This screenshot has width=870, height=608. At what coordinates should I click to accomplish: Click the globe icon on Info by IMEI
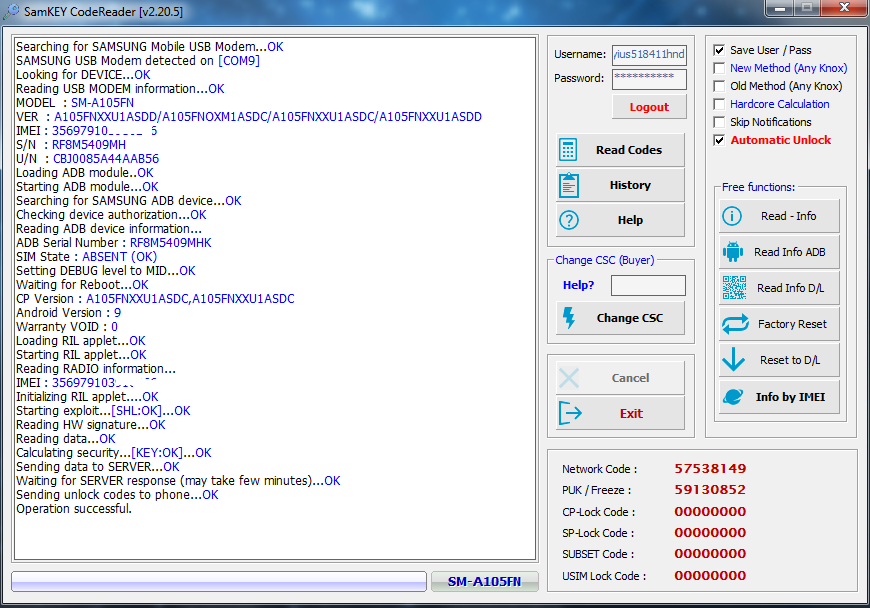pos(733,397)
